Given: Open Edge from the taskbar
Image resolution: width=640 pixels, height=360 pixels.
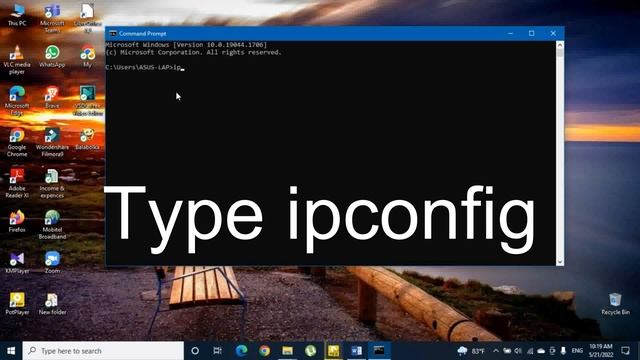Looking at the screenshot, I should 241,351.
